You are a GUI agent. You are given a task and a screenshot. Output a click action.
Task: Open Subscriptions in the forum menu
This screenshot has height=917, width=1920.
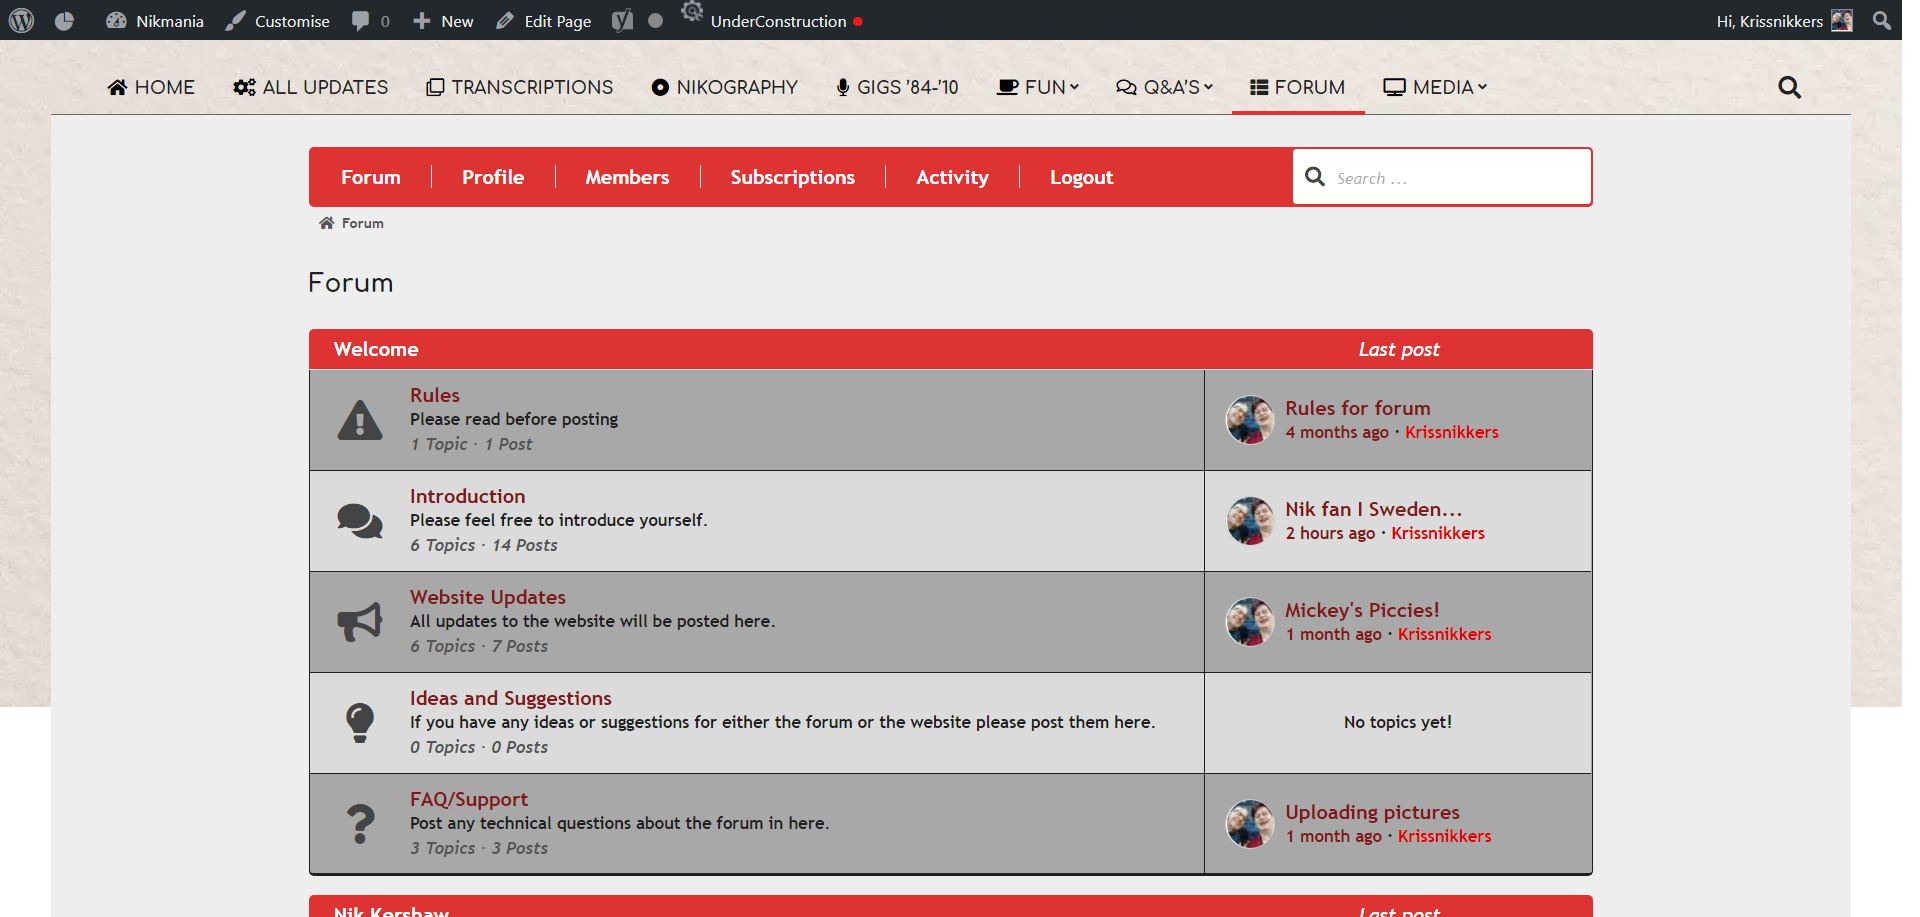(x=792, y=177)
